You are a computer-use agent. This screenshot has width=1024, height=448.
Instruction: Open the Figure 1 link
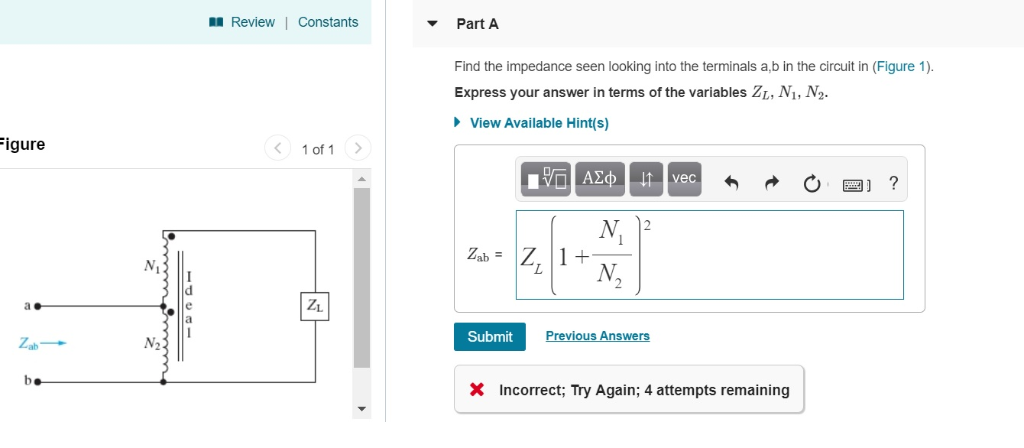[x=901, y=67]
